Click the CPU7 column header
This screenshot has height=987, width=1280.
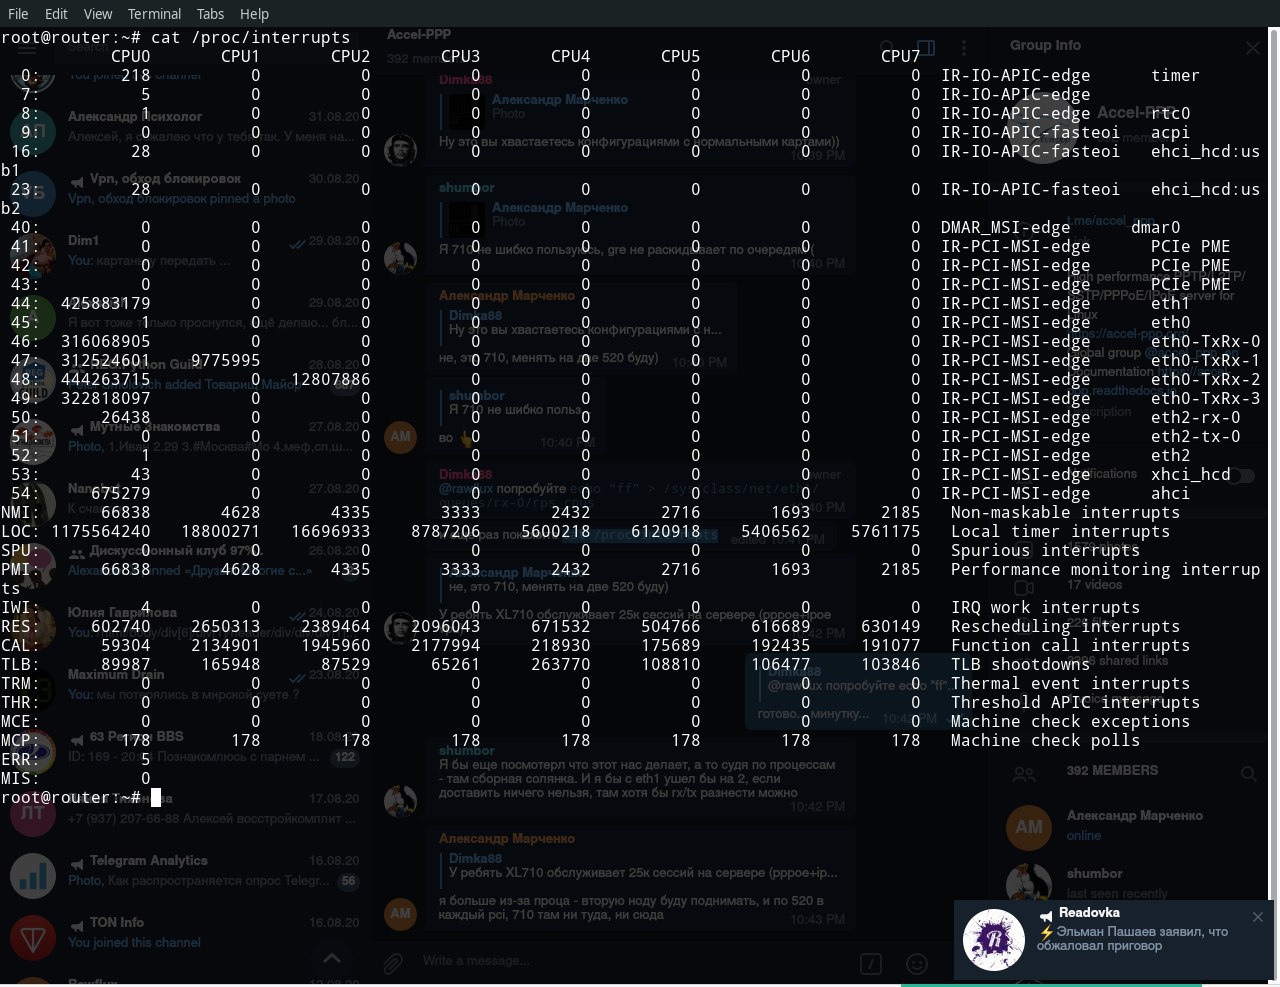[x=900, y=57]
